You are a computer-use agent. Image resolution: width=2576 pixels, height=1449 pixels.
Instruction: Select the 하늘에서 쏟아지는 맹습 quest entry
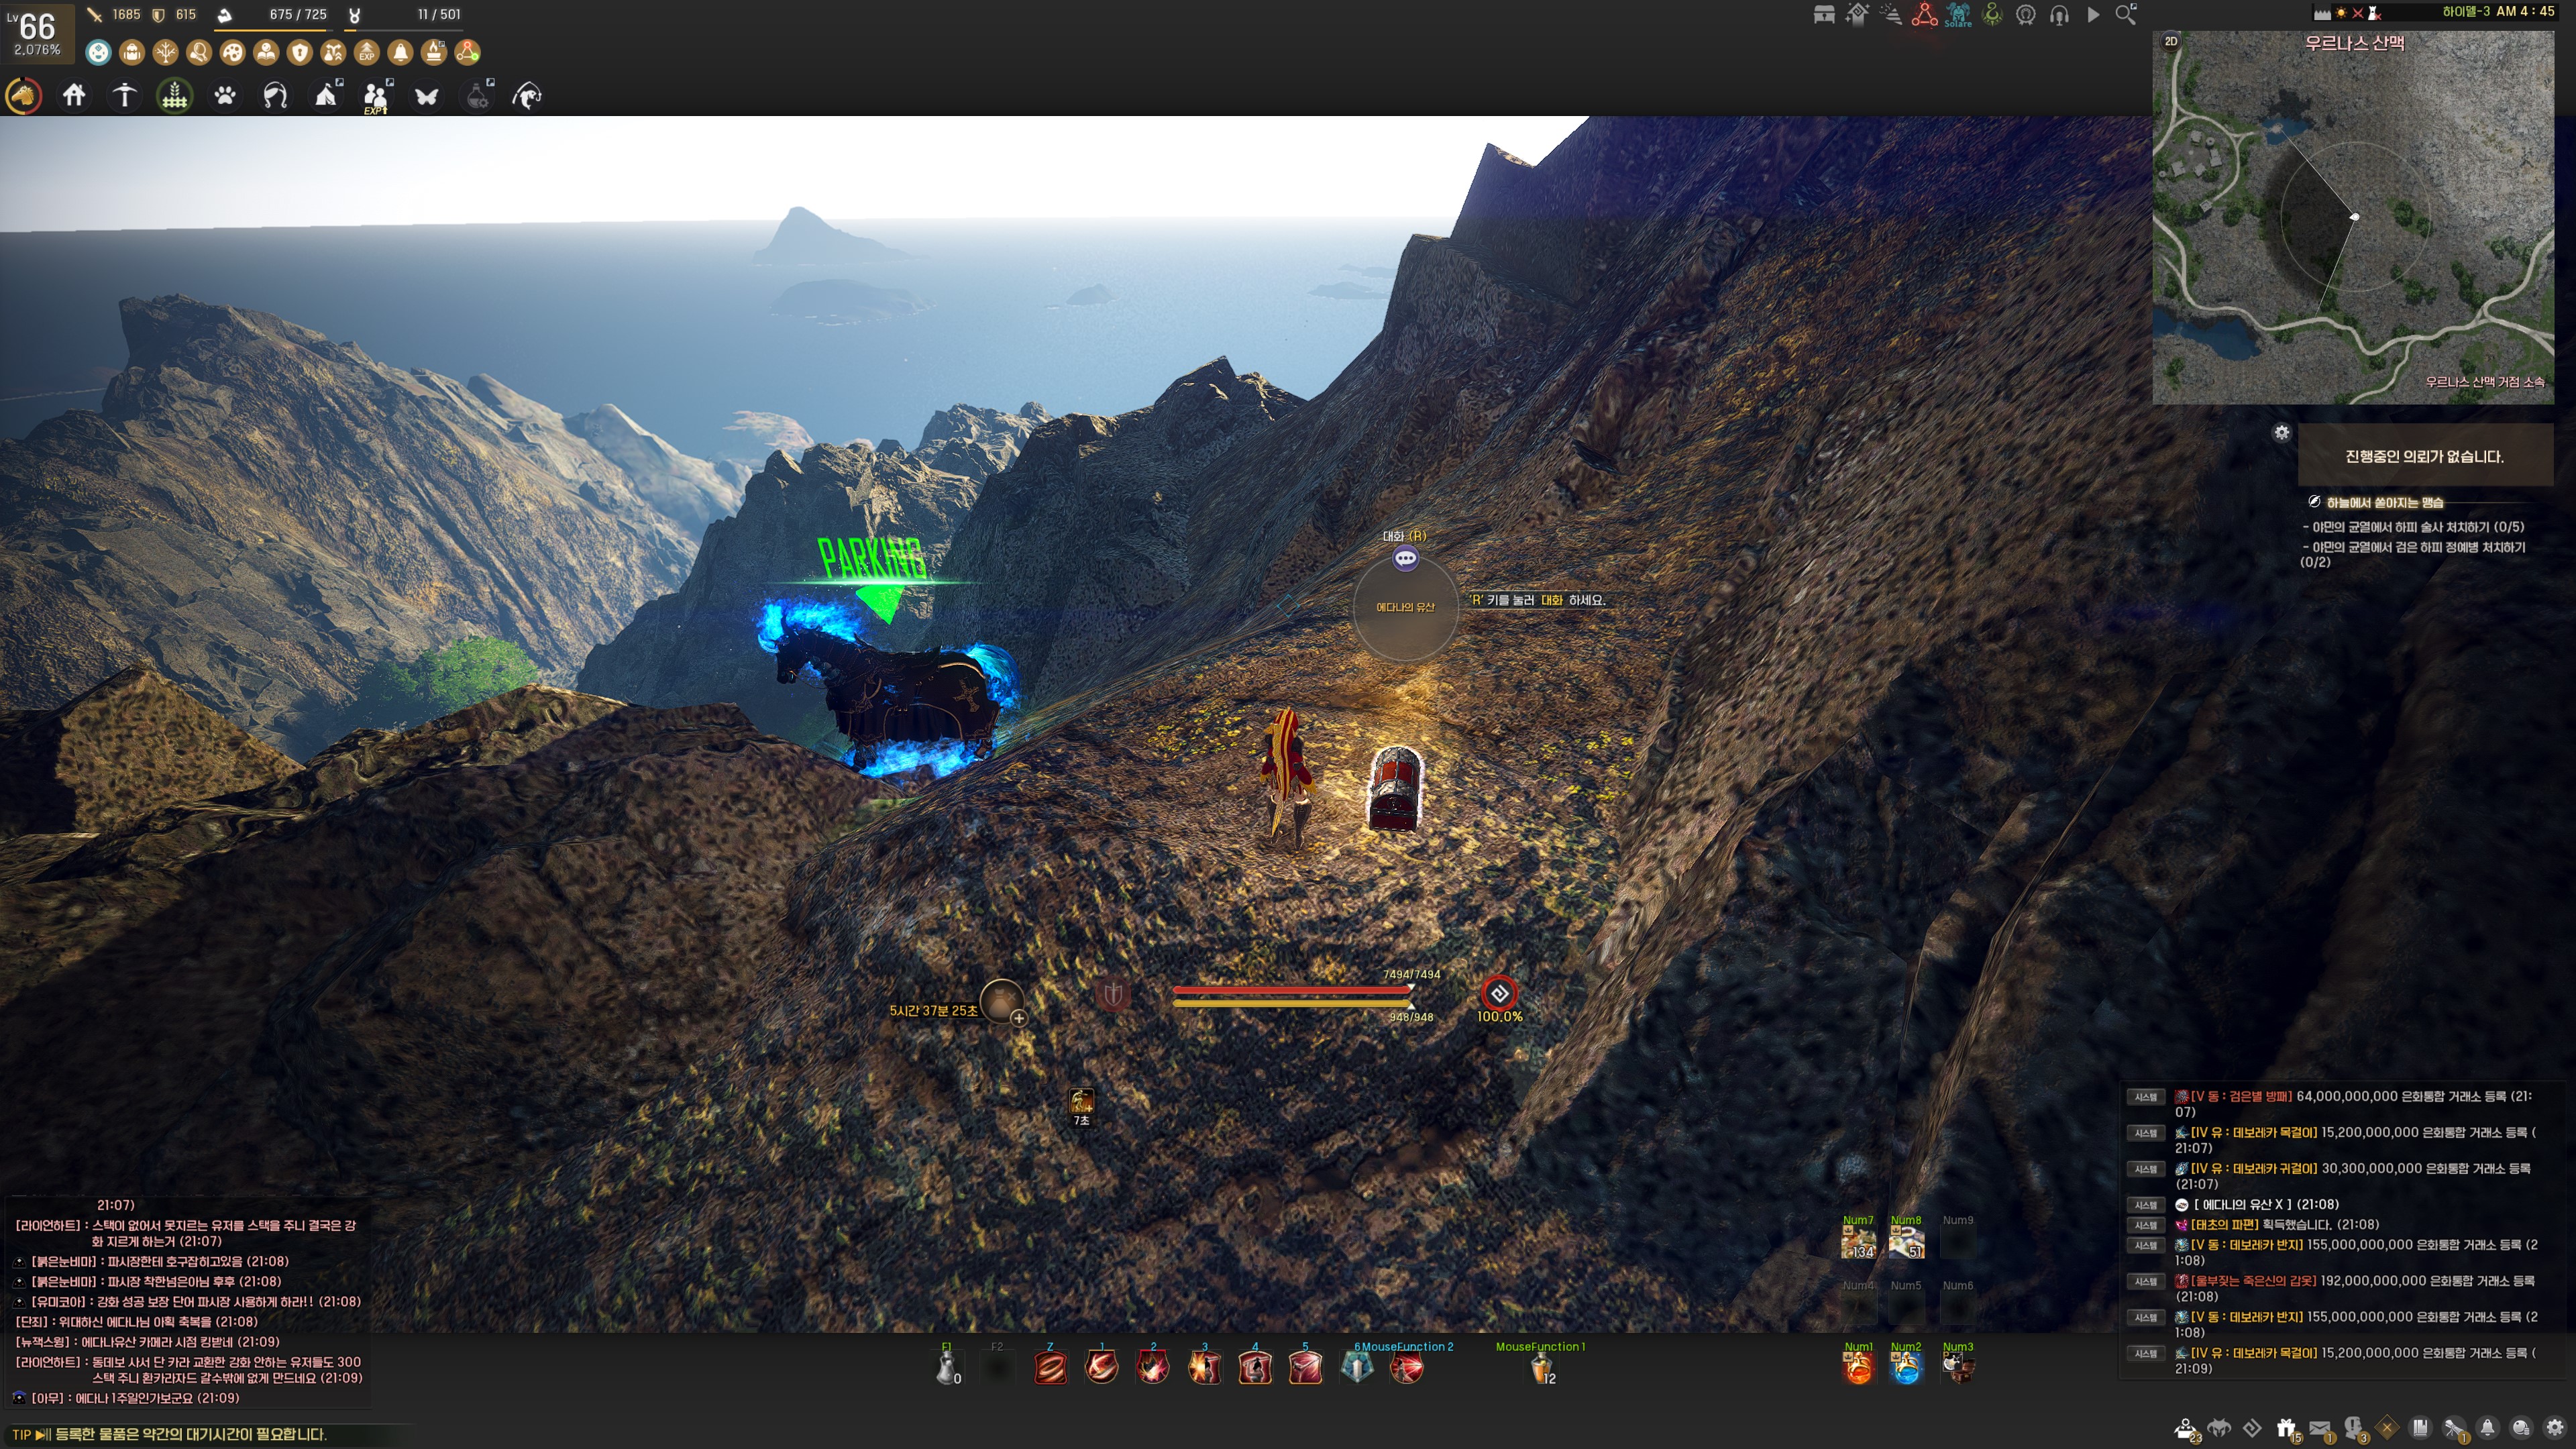point(2384,502)
